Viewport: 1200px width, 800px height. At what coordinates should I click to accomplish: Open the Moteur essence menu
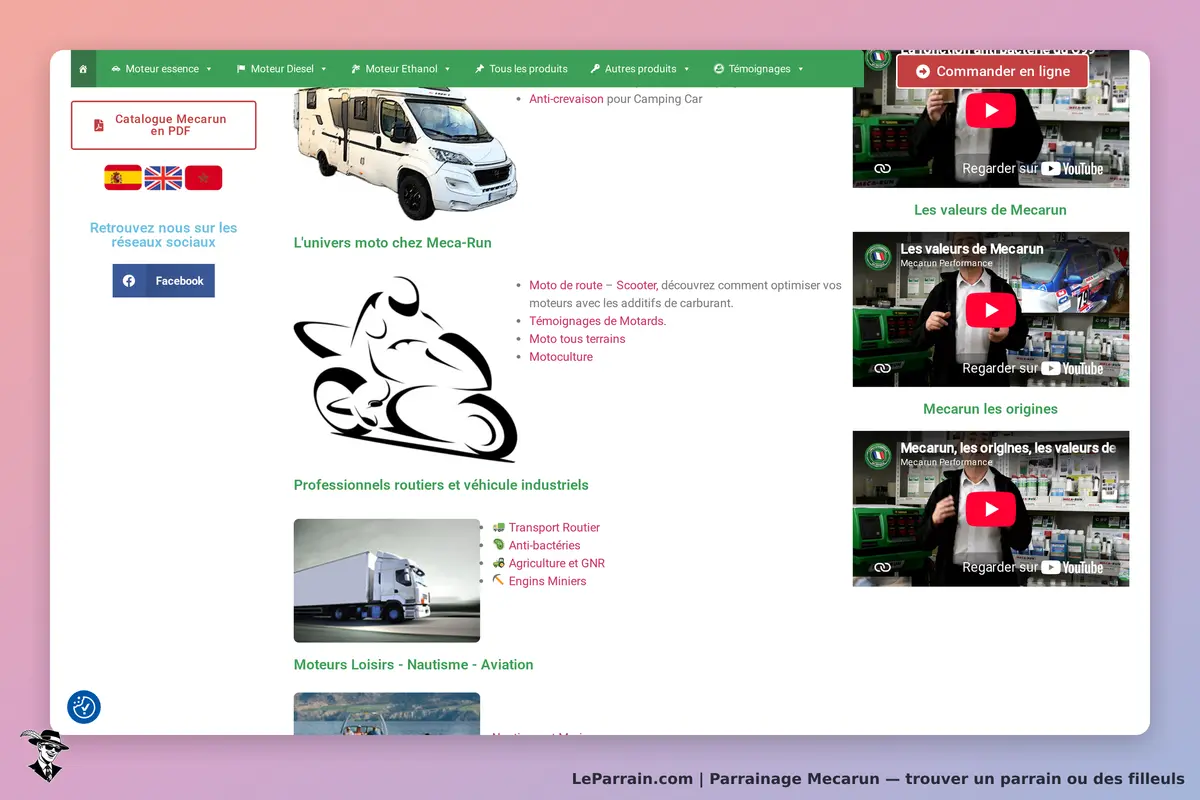tap(161, 69)
